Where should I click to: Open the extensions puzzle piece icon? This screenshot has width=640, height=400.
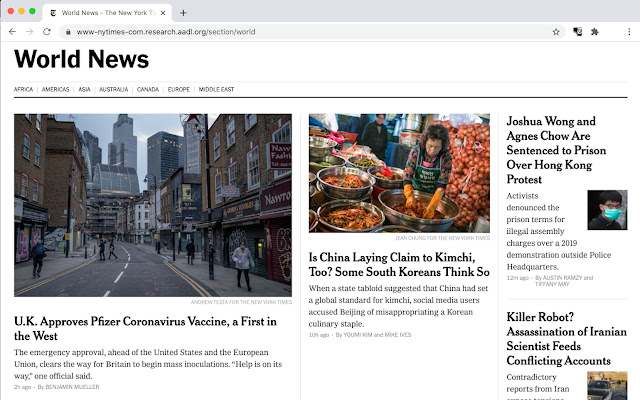tap(595, 32)
